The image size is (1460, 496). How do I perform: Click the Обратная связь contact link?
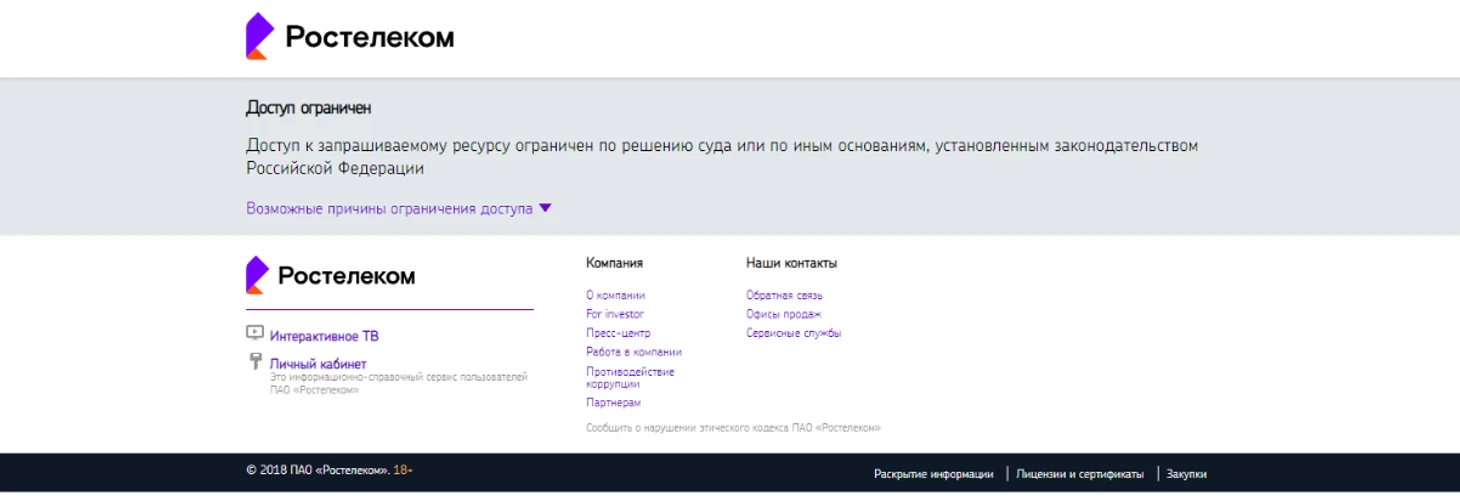(784, 295)
